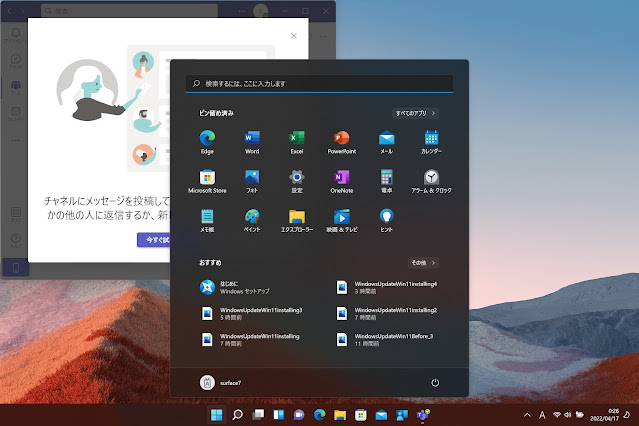Open Teams profile avatar in title bar
Screen dimensions: 639x426
pyautogui.click(x=260, y=11)
